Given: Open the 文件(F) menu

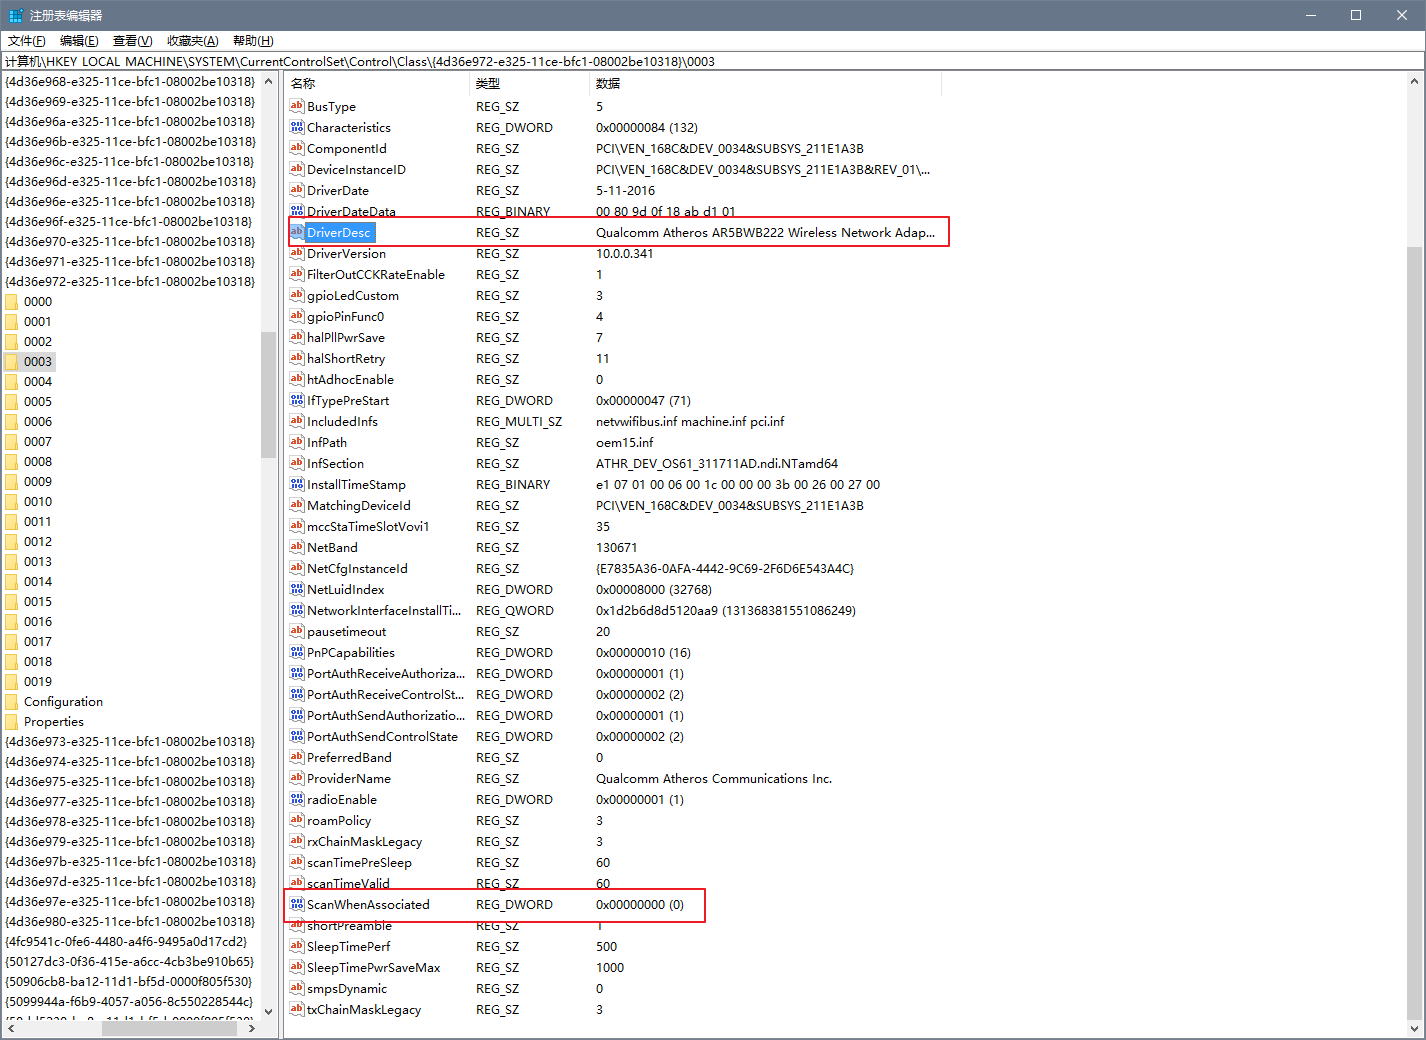Looking at the screenshot, I should (x=27, y=41).
